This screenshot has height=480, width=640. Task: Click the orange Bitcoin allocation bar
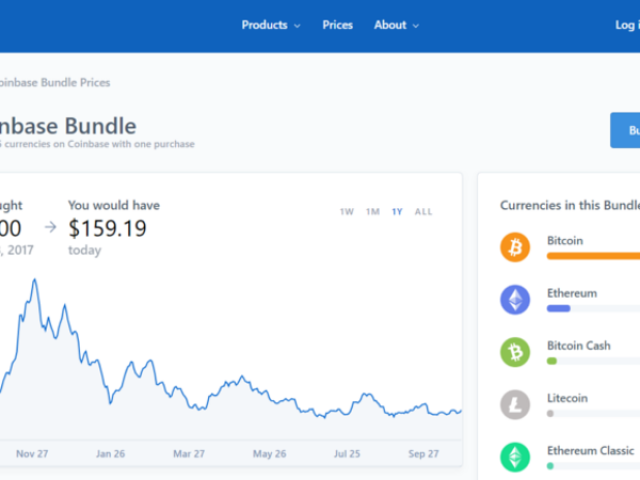(593, 256)
